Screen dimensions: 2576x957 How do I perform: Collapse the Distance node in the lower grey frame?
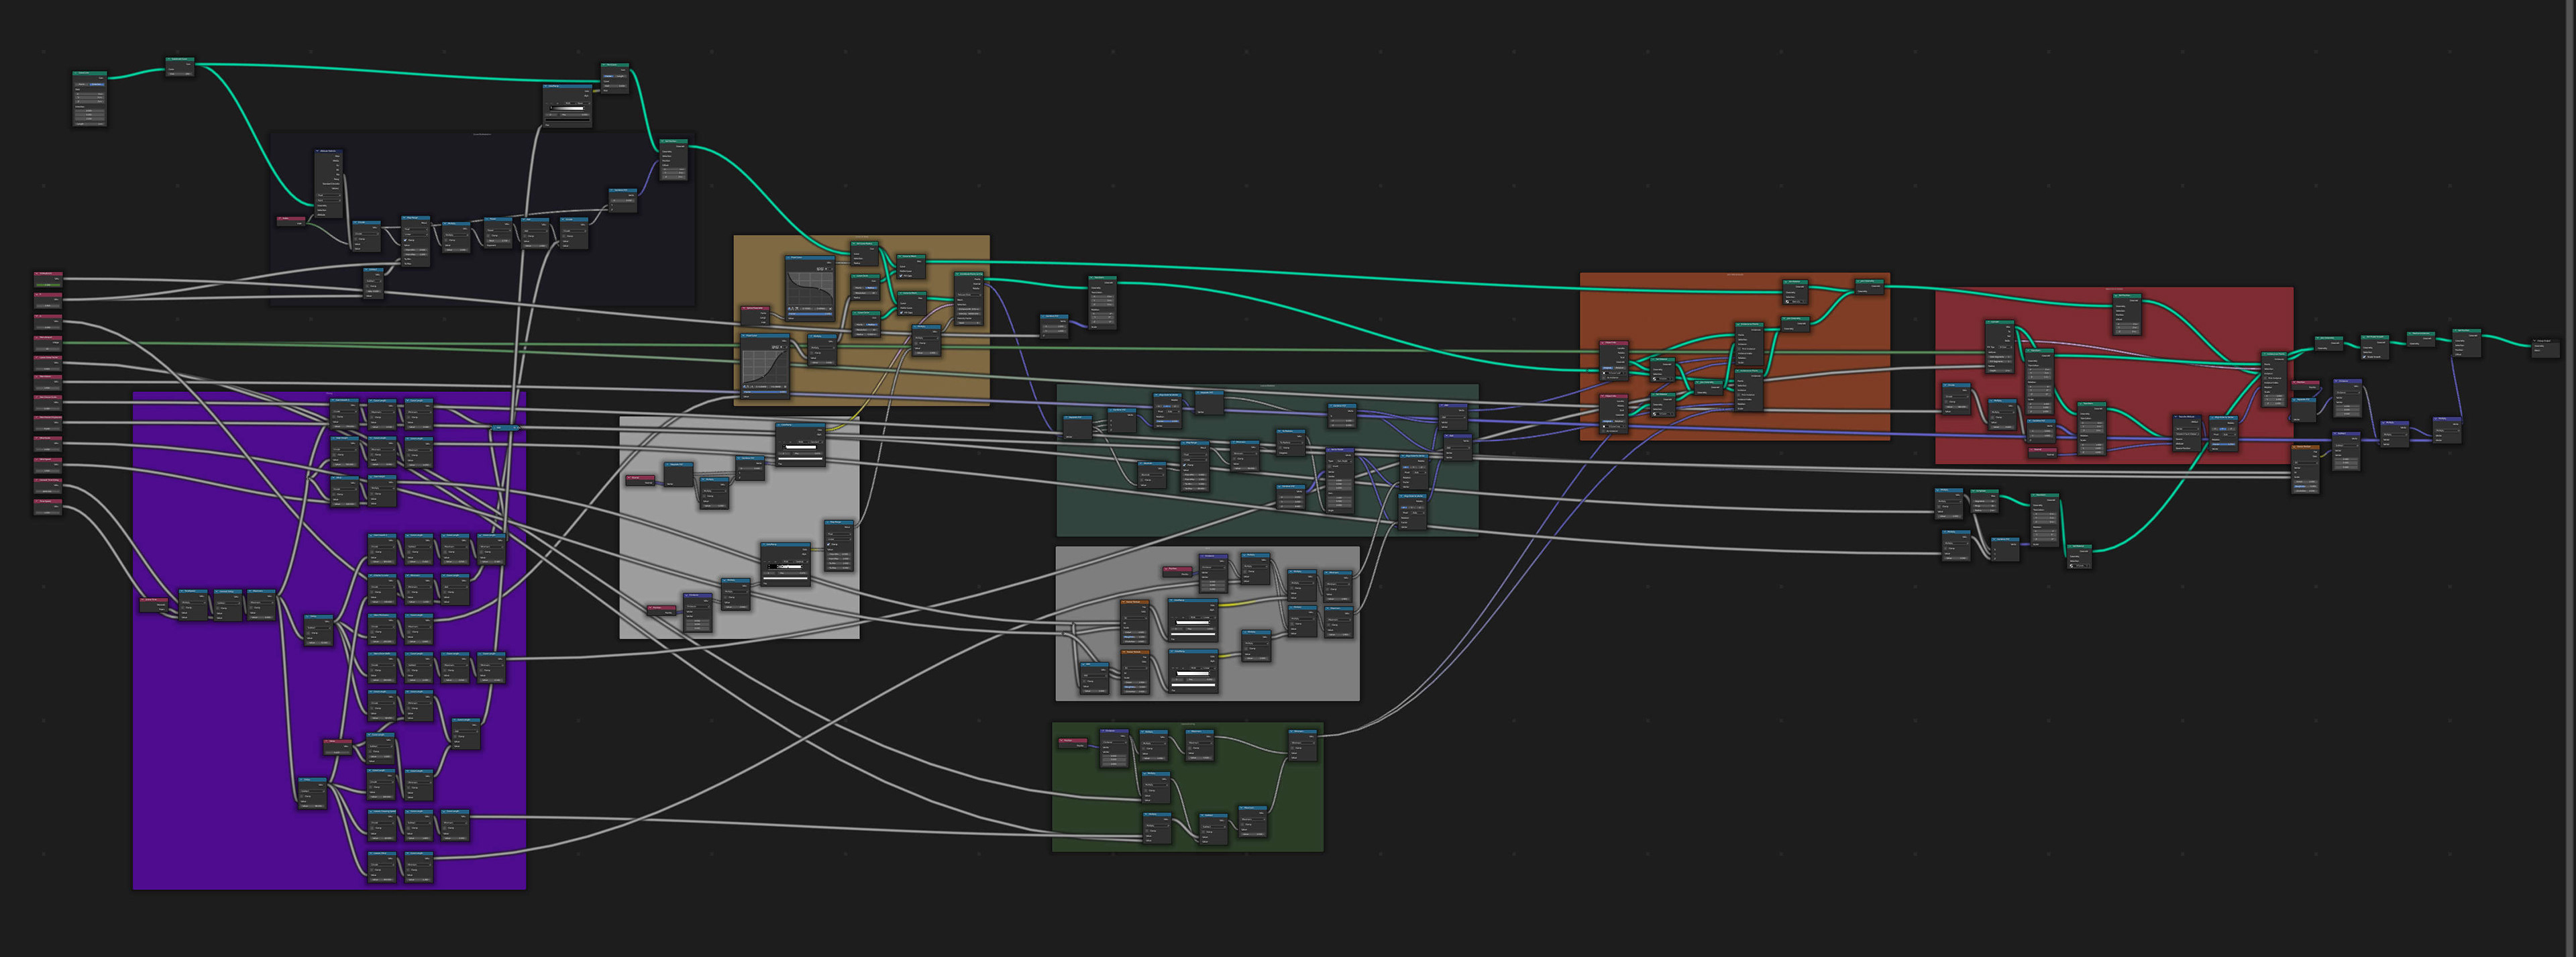[x=1202, y=556]
